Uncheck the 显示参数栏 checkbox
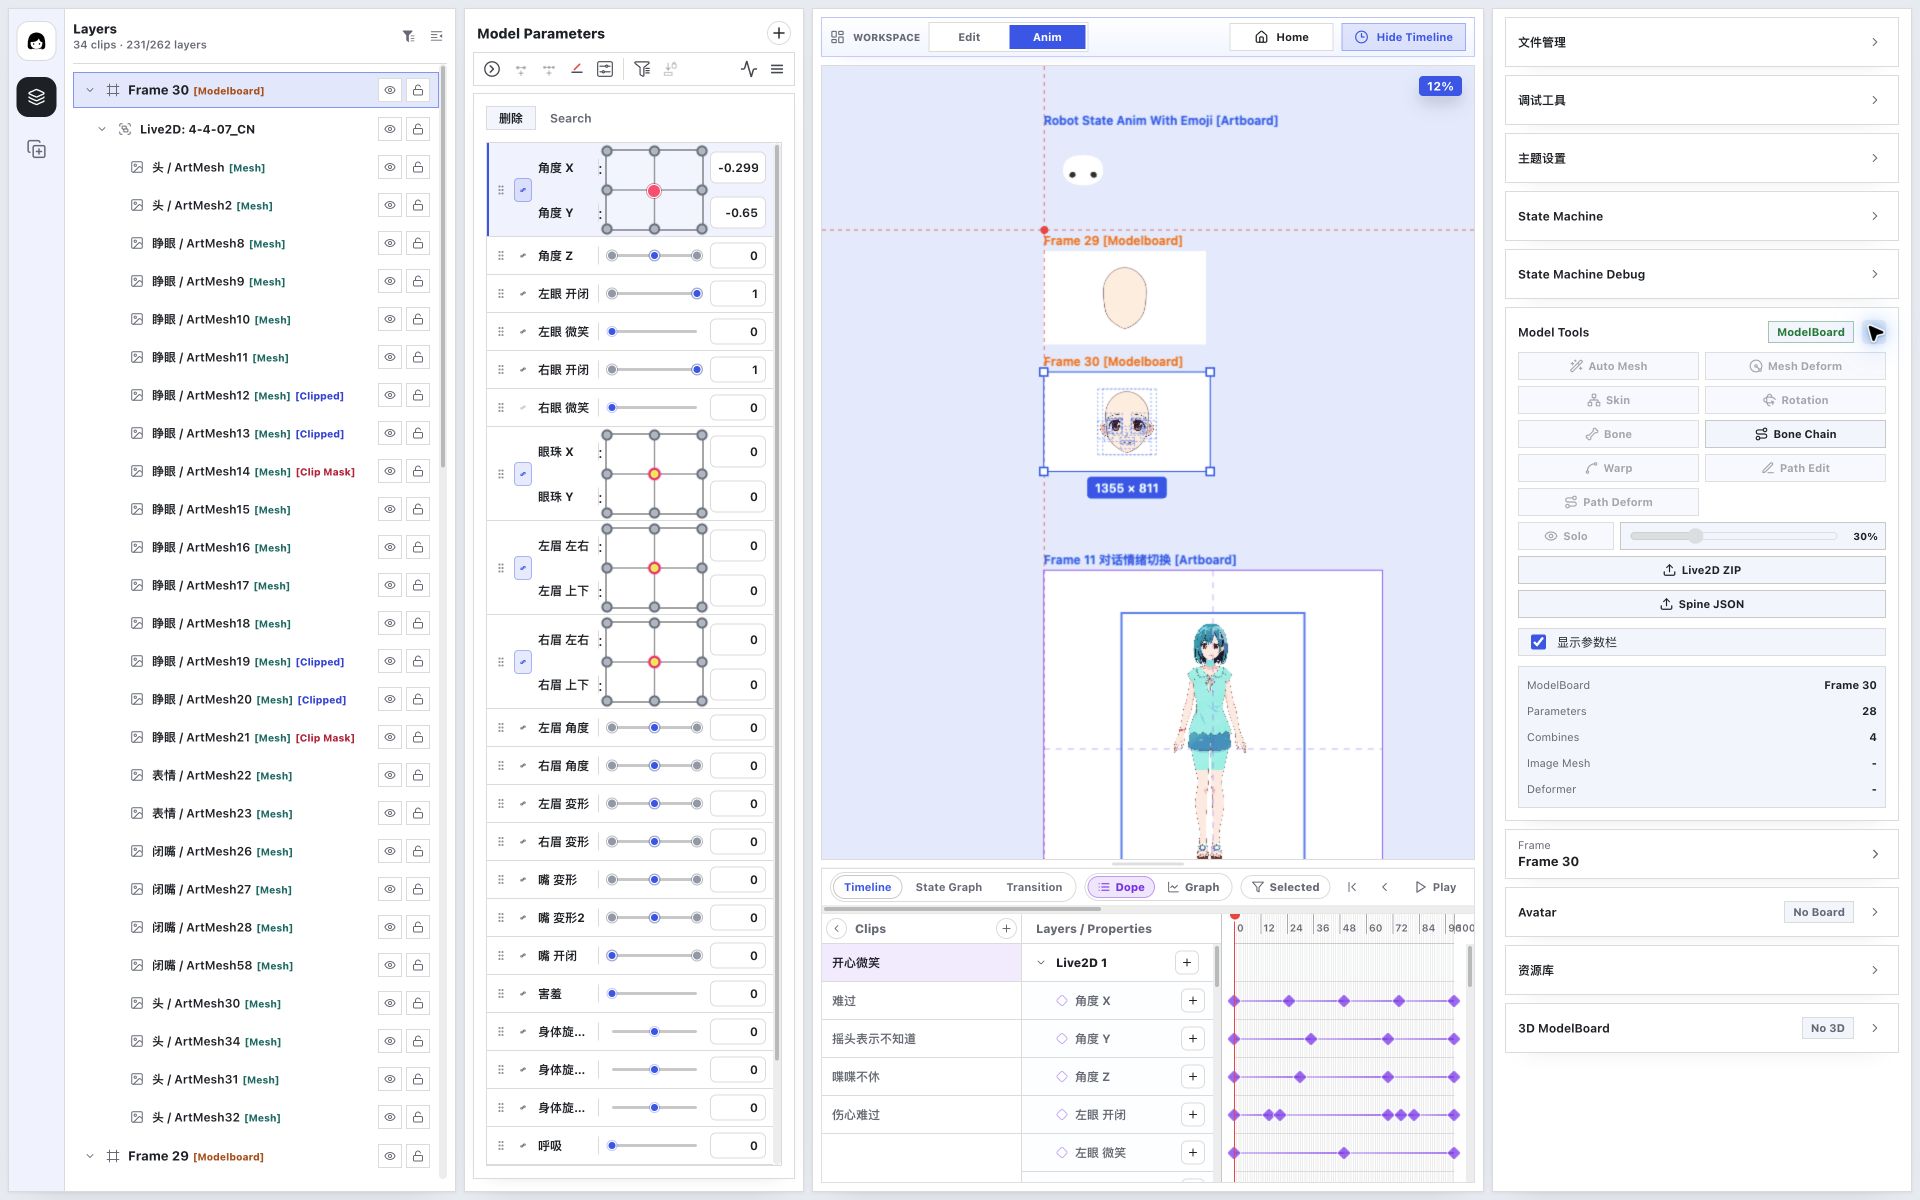Screen dimensions: 1920x1200 click(1538, 642)
